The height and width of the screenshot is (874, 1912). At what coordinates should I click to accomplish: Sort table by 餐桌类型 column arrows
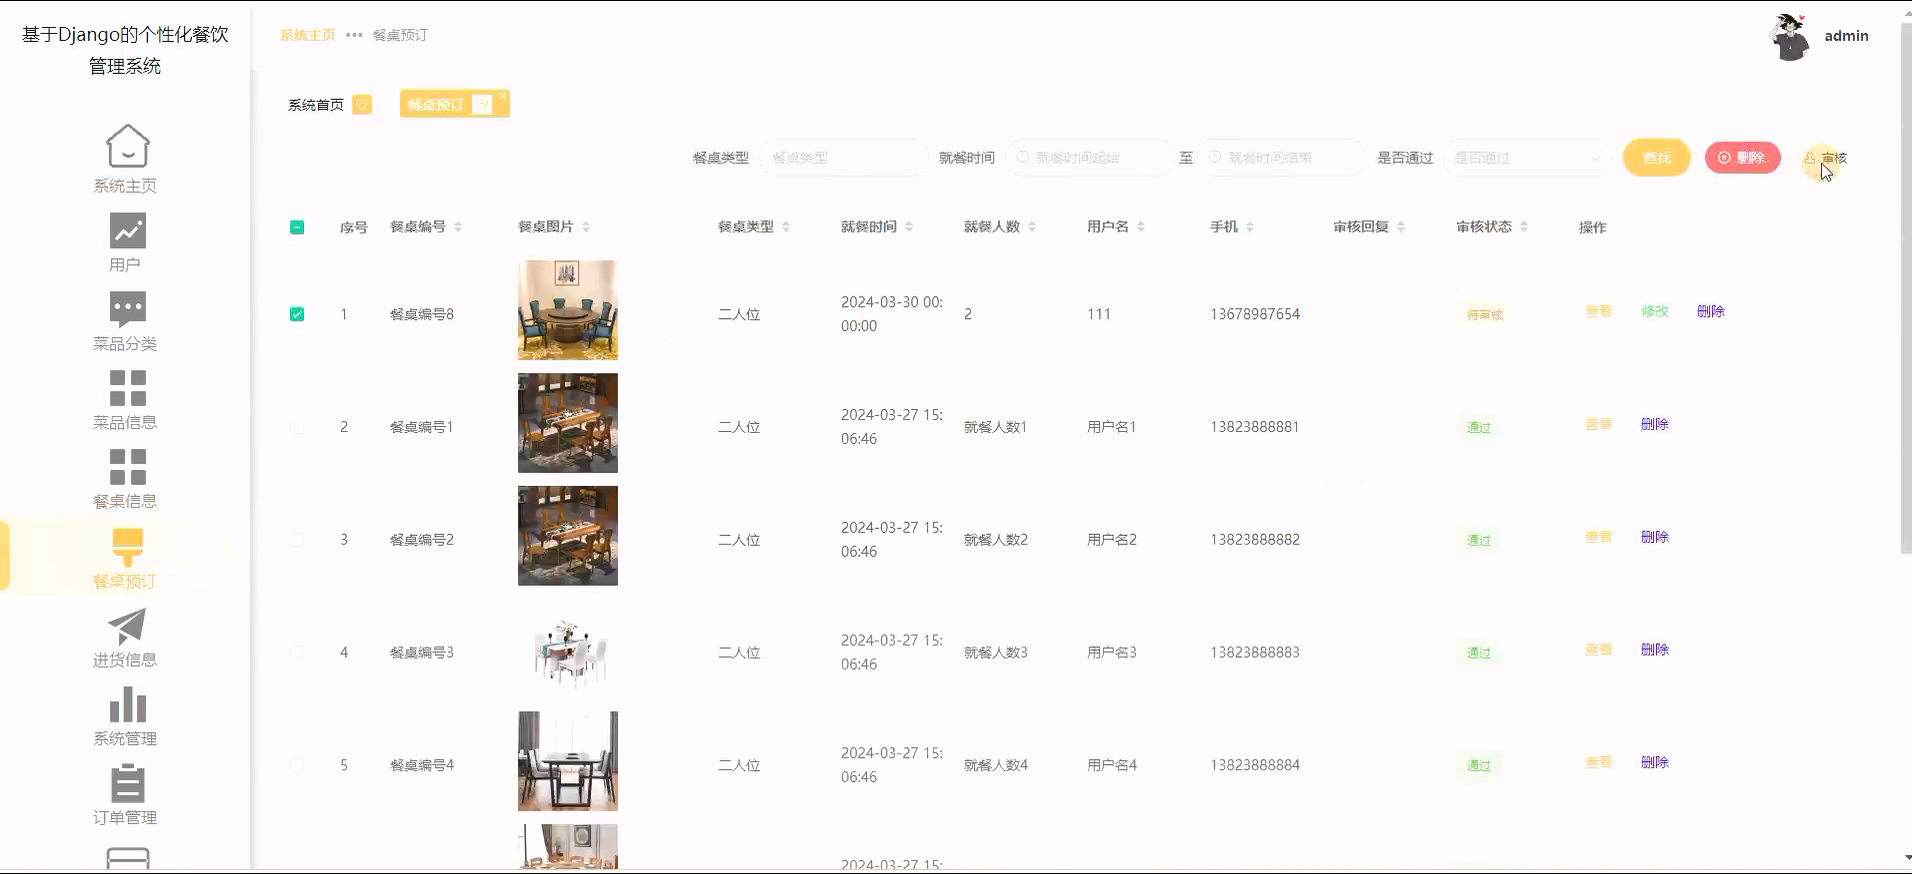pos(786,227)
